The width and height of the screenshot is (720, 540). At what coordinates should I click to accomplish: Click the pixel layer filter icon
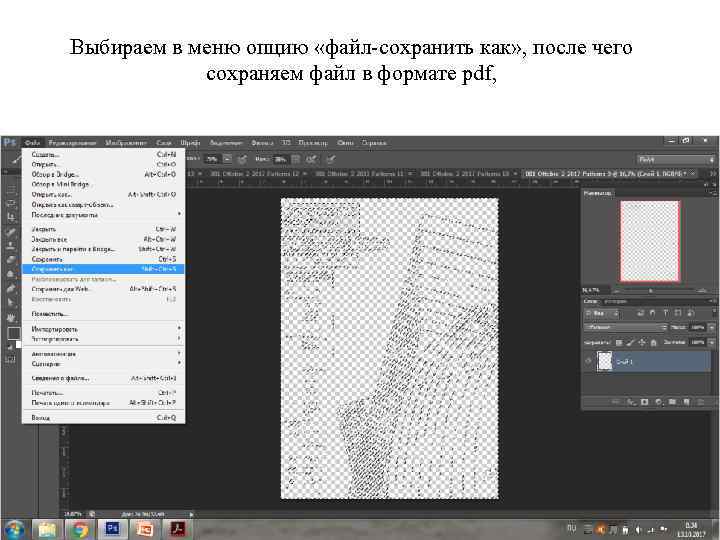click(639, 313)
